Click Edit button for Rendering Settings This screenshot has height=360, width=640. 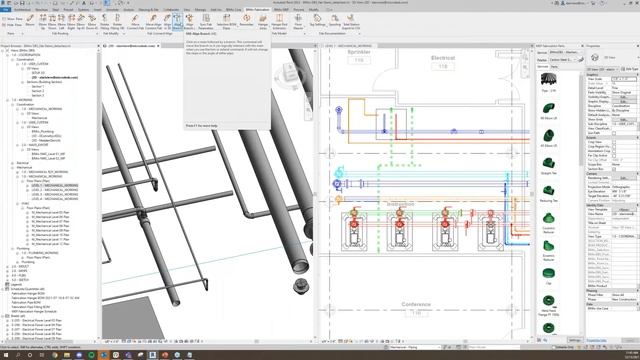[623, 178]
